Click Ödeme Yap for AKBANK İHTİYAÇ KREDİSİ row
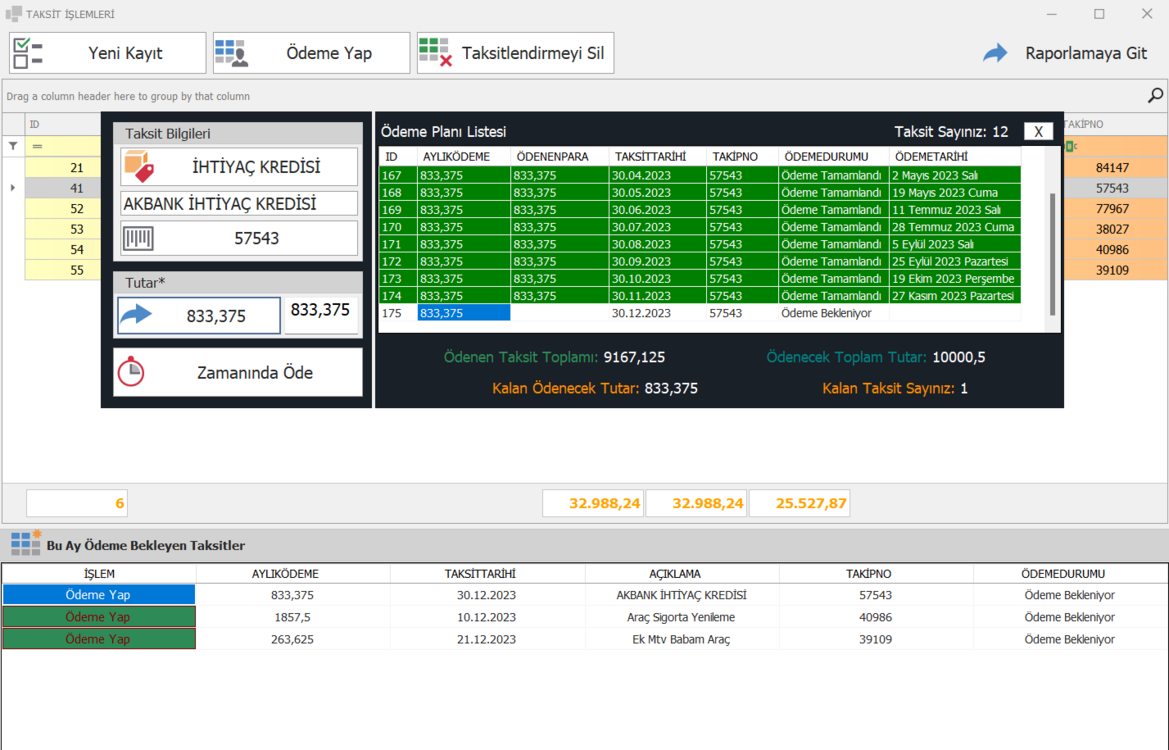 pyautogui.click(x=98, y=595)
